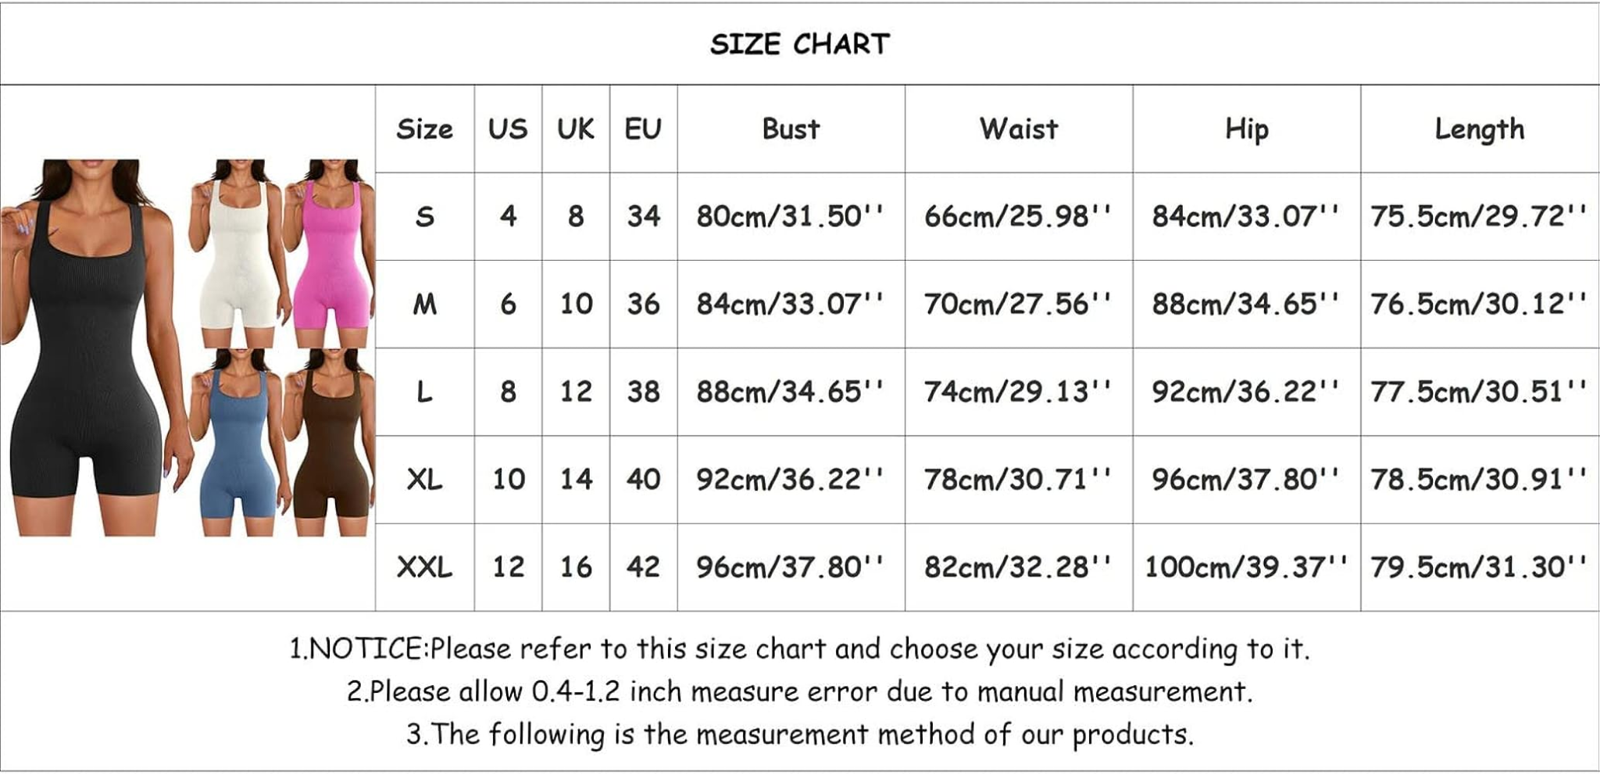Select the XXL size row label
This screenshot has height=774, width=1600.
424,567
